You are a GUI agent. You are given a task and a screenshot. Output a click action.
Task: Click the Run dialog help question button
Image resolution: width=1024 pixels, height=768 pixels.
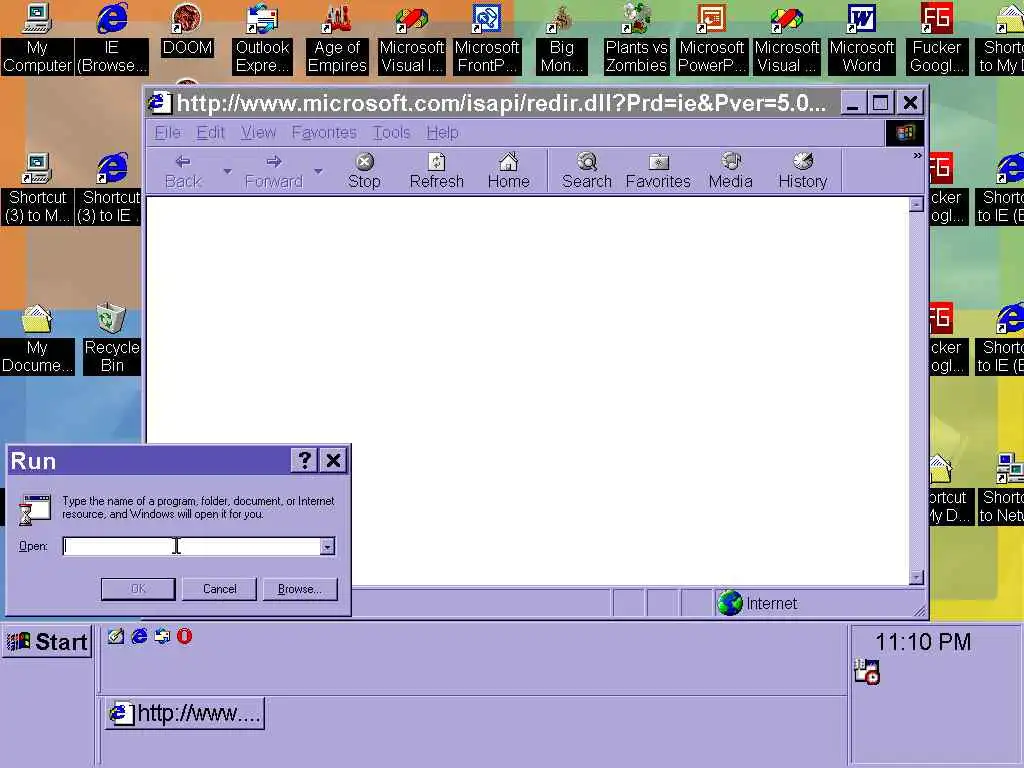click(304, 461)
